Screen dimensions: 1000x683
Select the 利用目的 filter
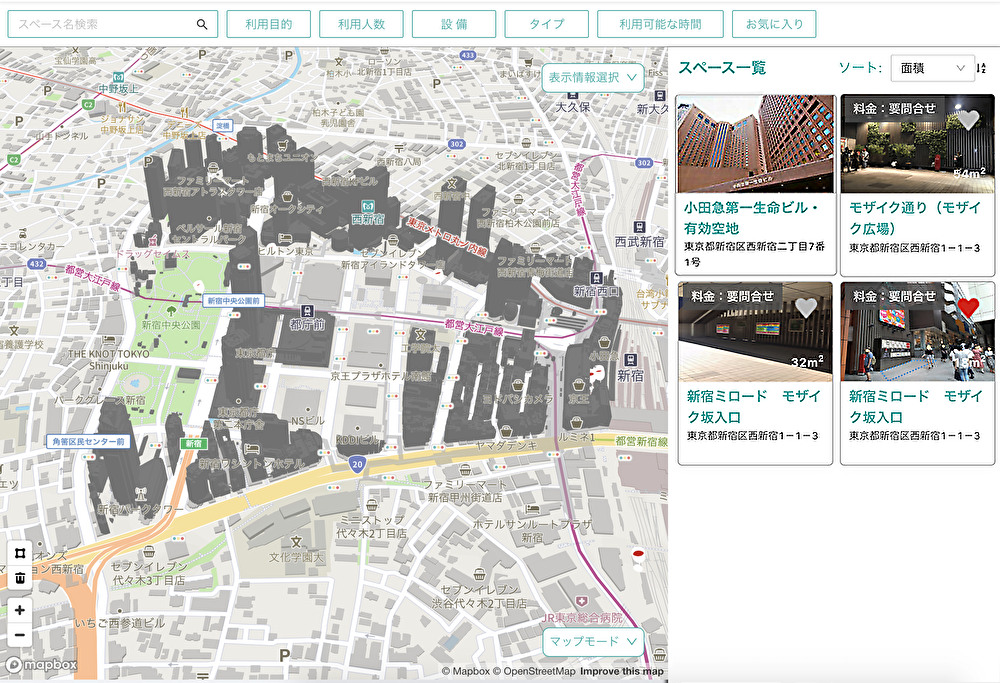[x=270, y=23]
